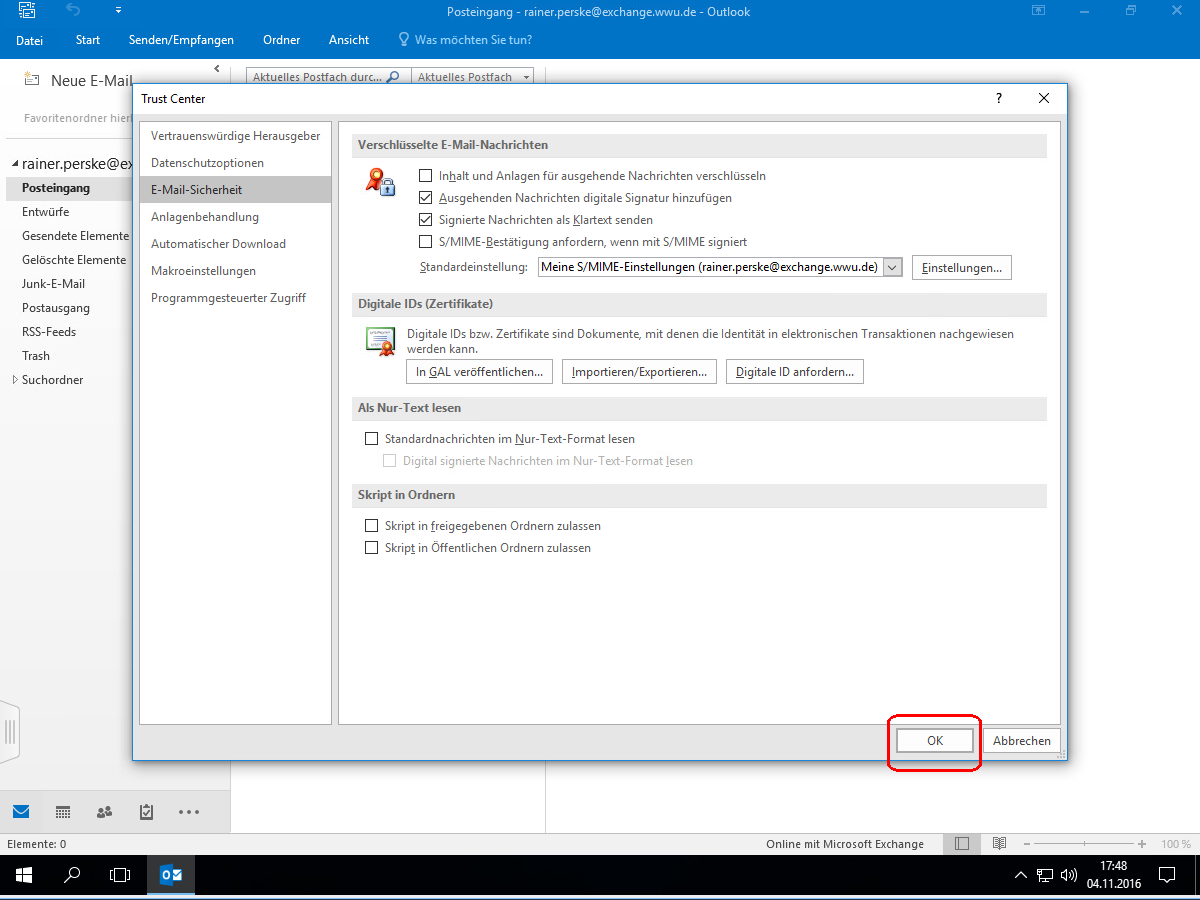
Task: Uncheck adding digital signature to outgoing messages
Action: coord(426,198)
